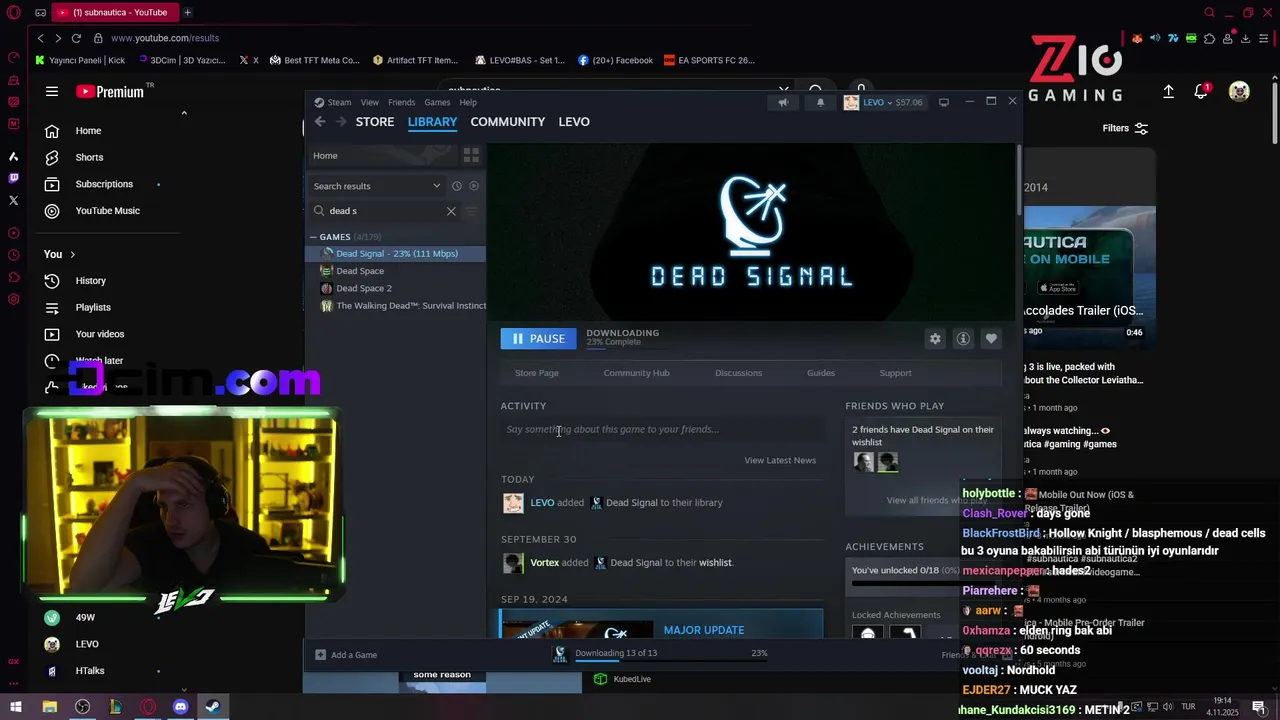Image resolution: width=1280 pixels, height=720 pixels.
Task: Select Dead Signal downloading entry
Action: (396, 254)
